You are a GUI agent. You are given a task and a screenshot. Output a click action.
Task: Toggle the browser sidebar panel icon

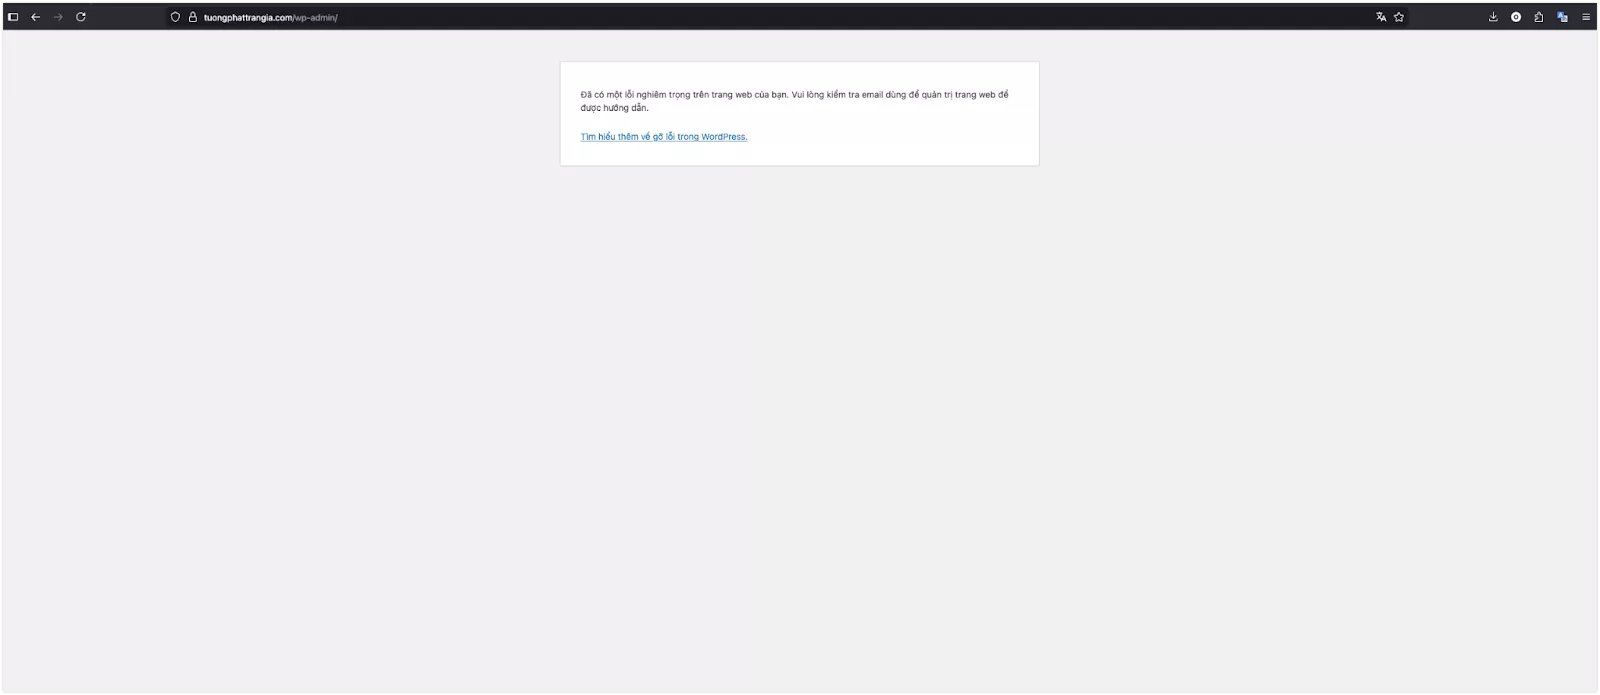pos(13,17)
